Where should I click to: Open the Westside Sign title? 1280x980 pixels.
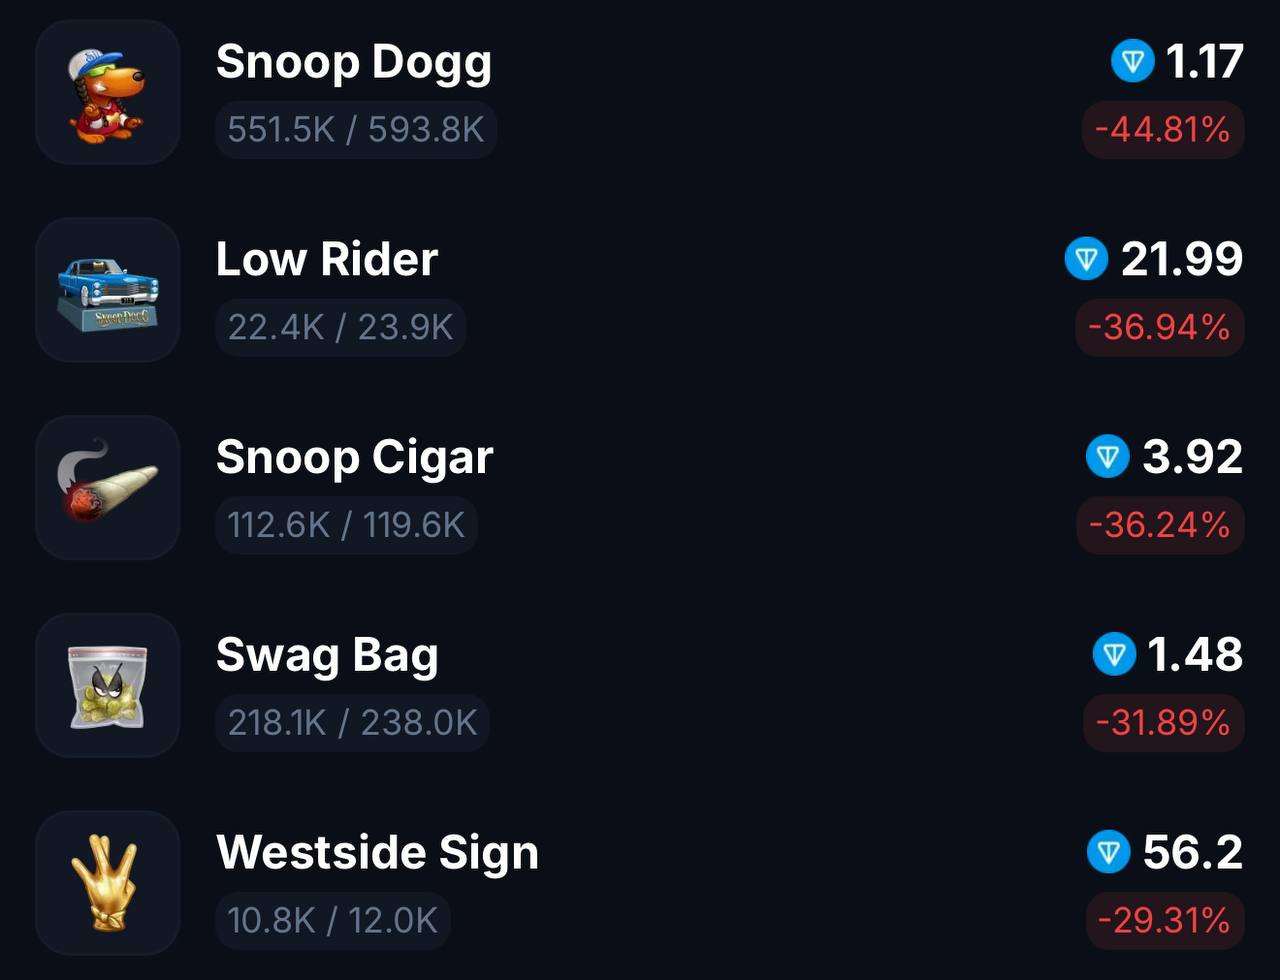pos(377,852)
